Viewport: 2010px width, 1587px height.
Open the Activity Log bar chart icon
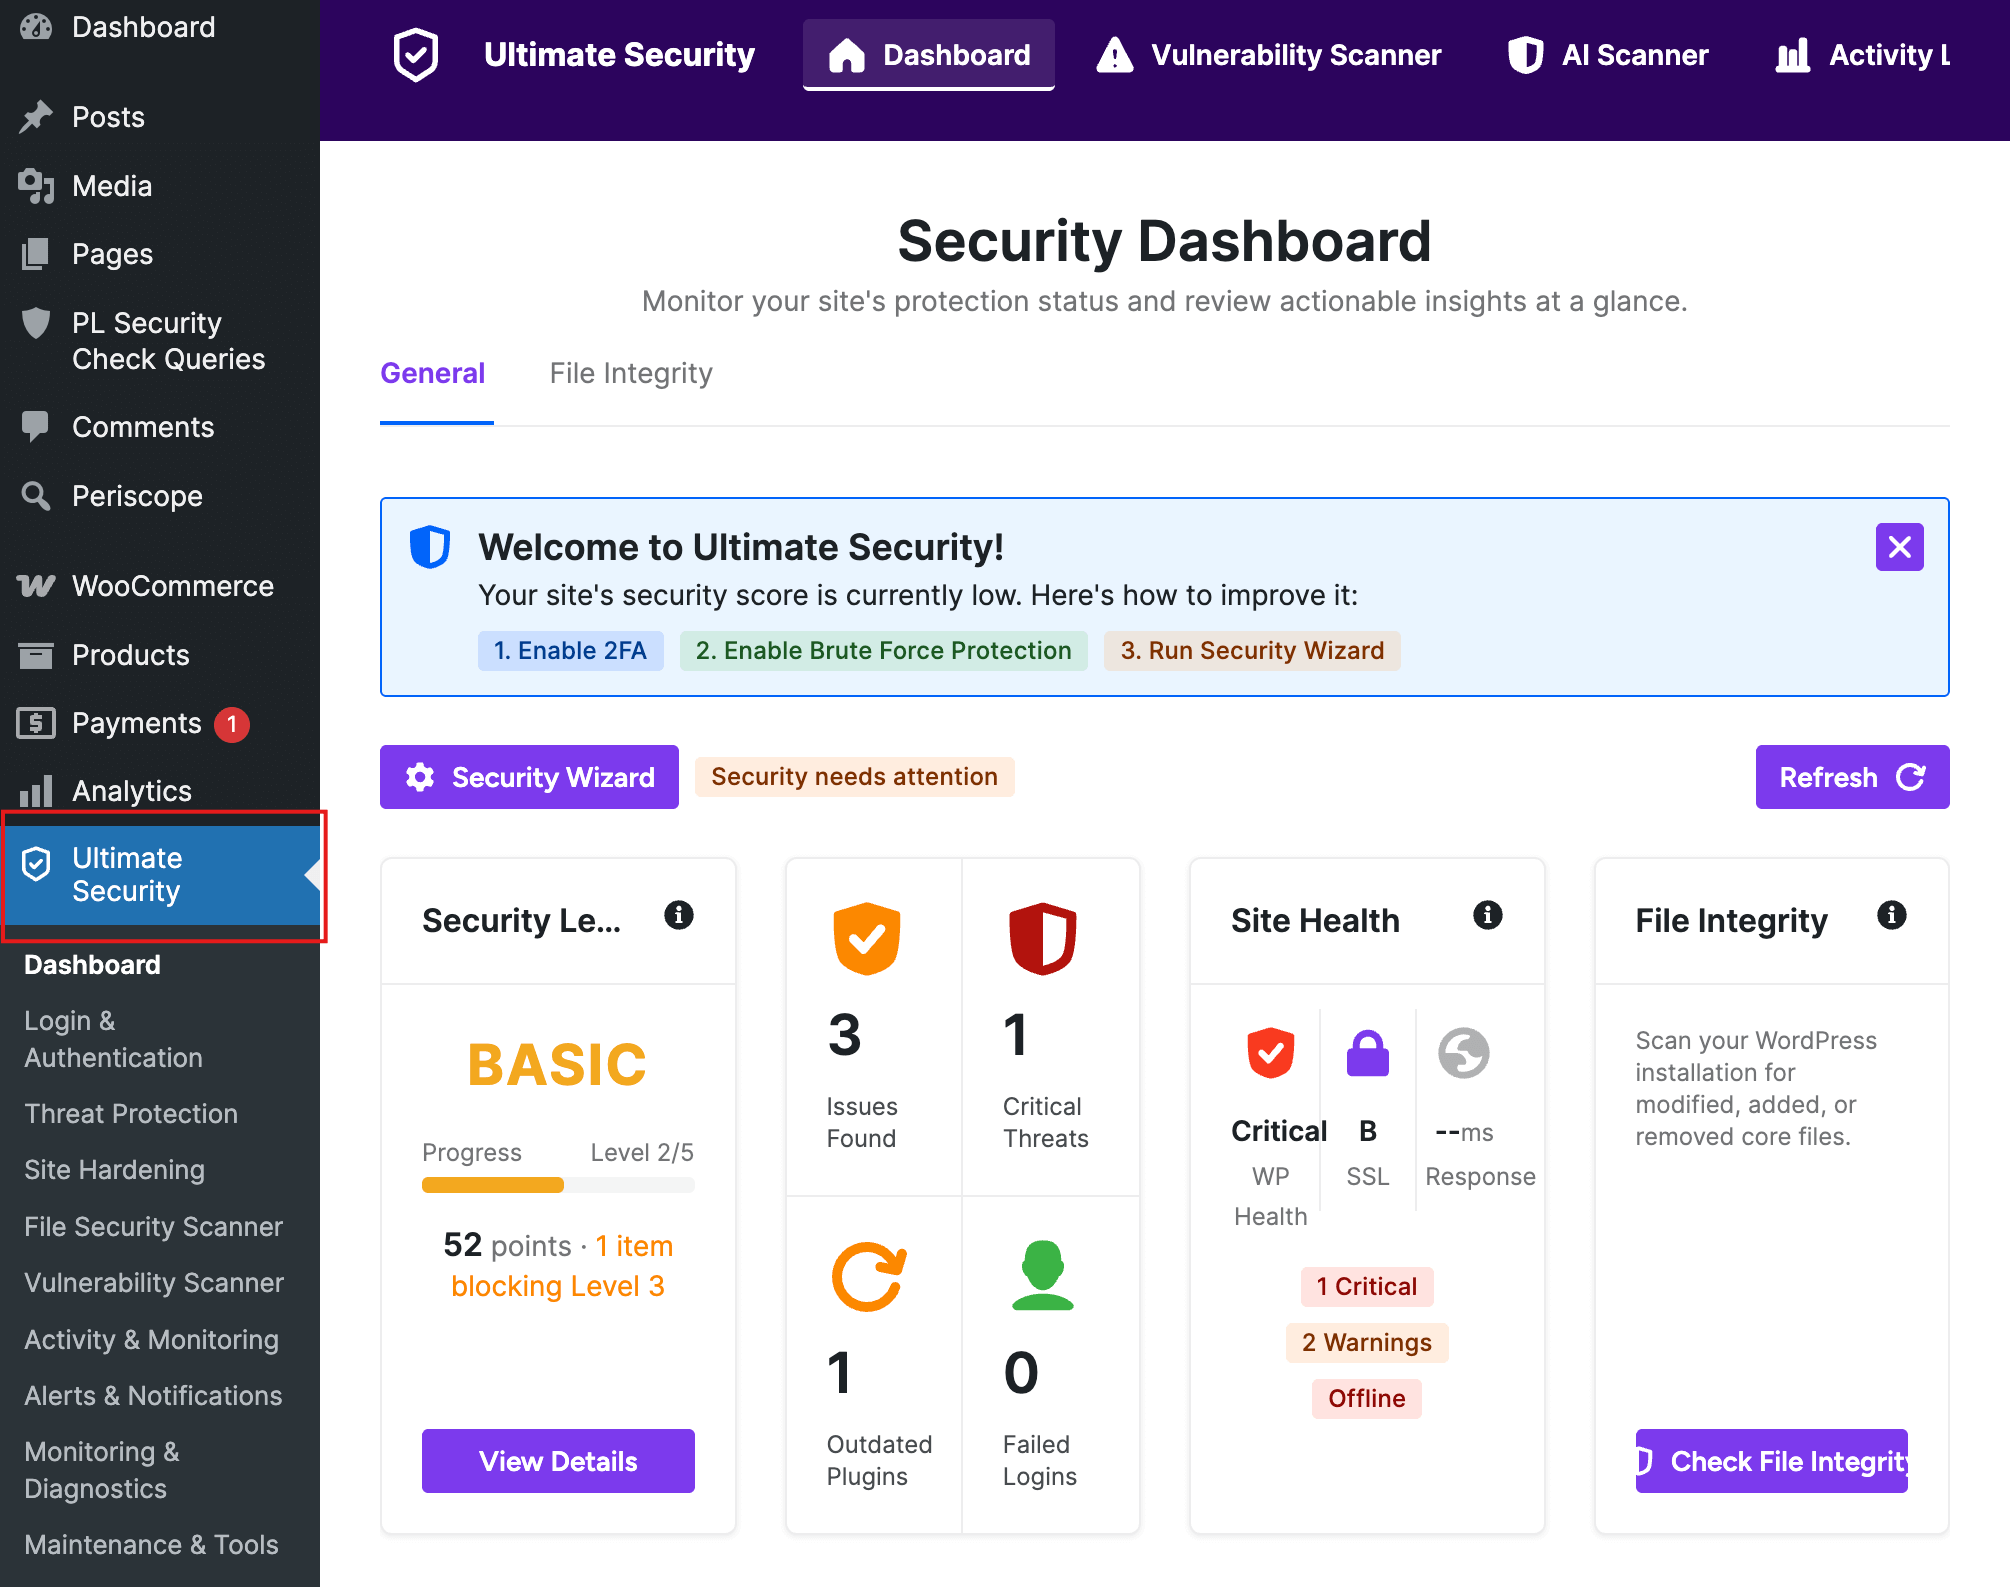point(1793,55)
